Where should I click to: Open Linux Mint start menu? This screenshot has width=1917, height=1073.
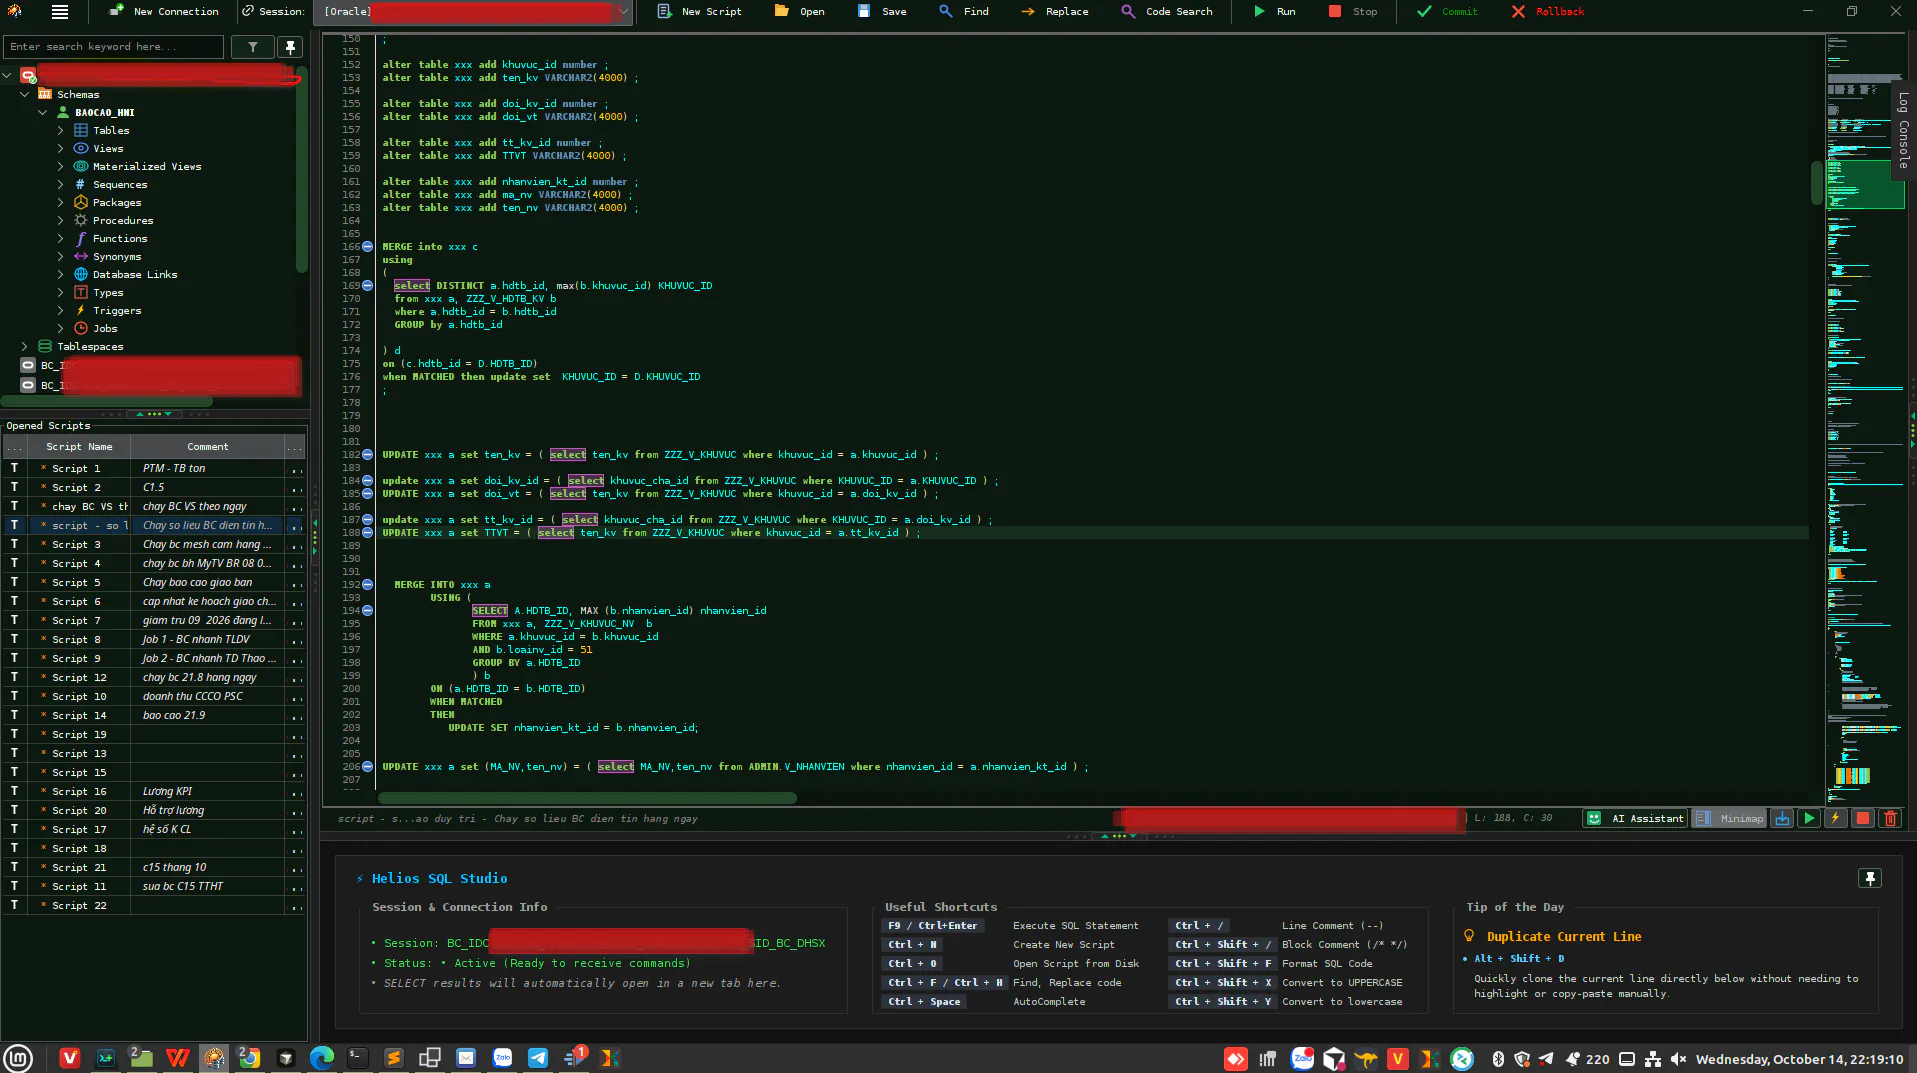18,1058
